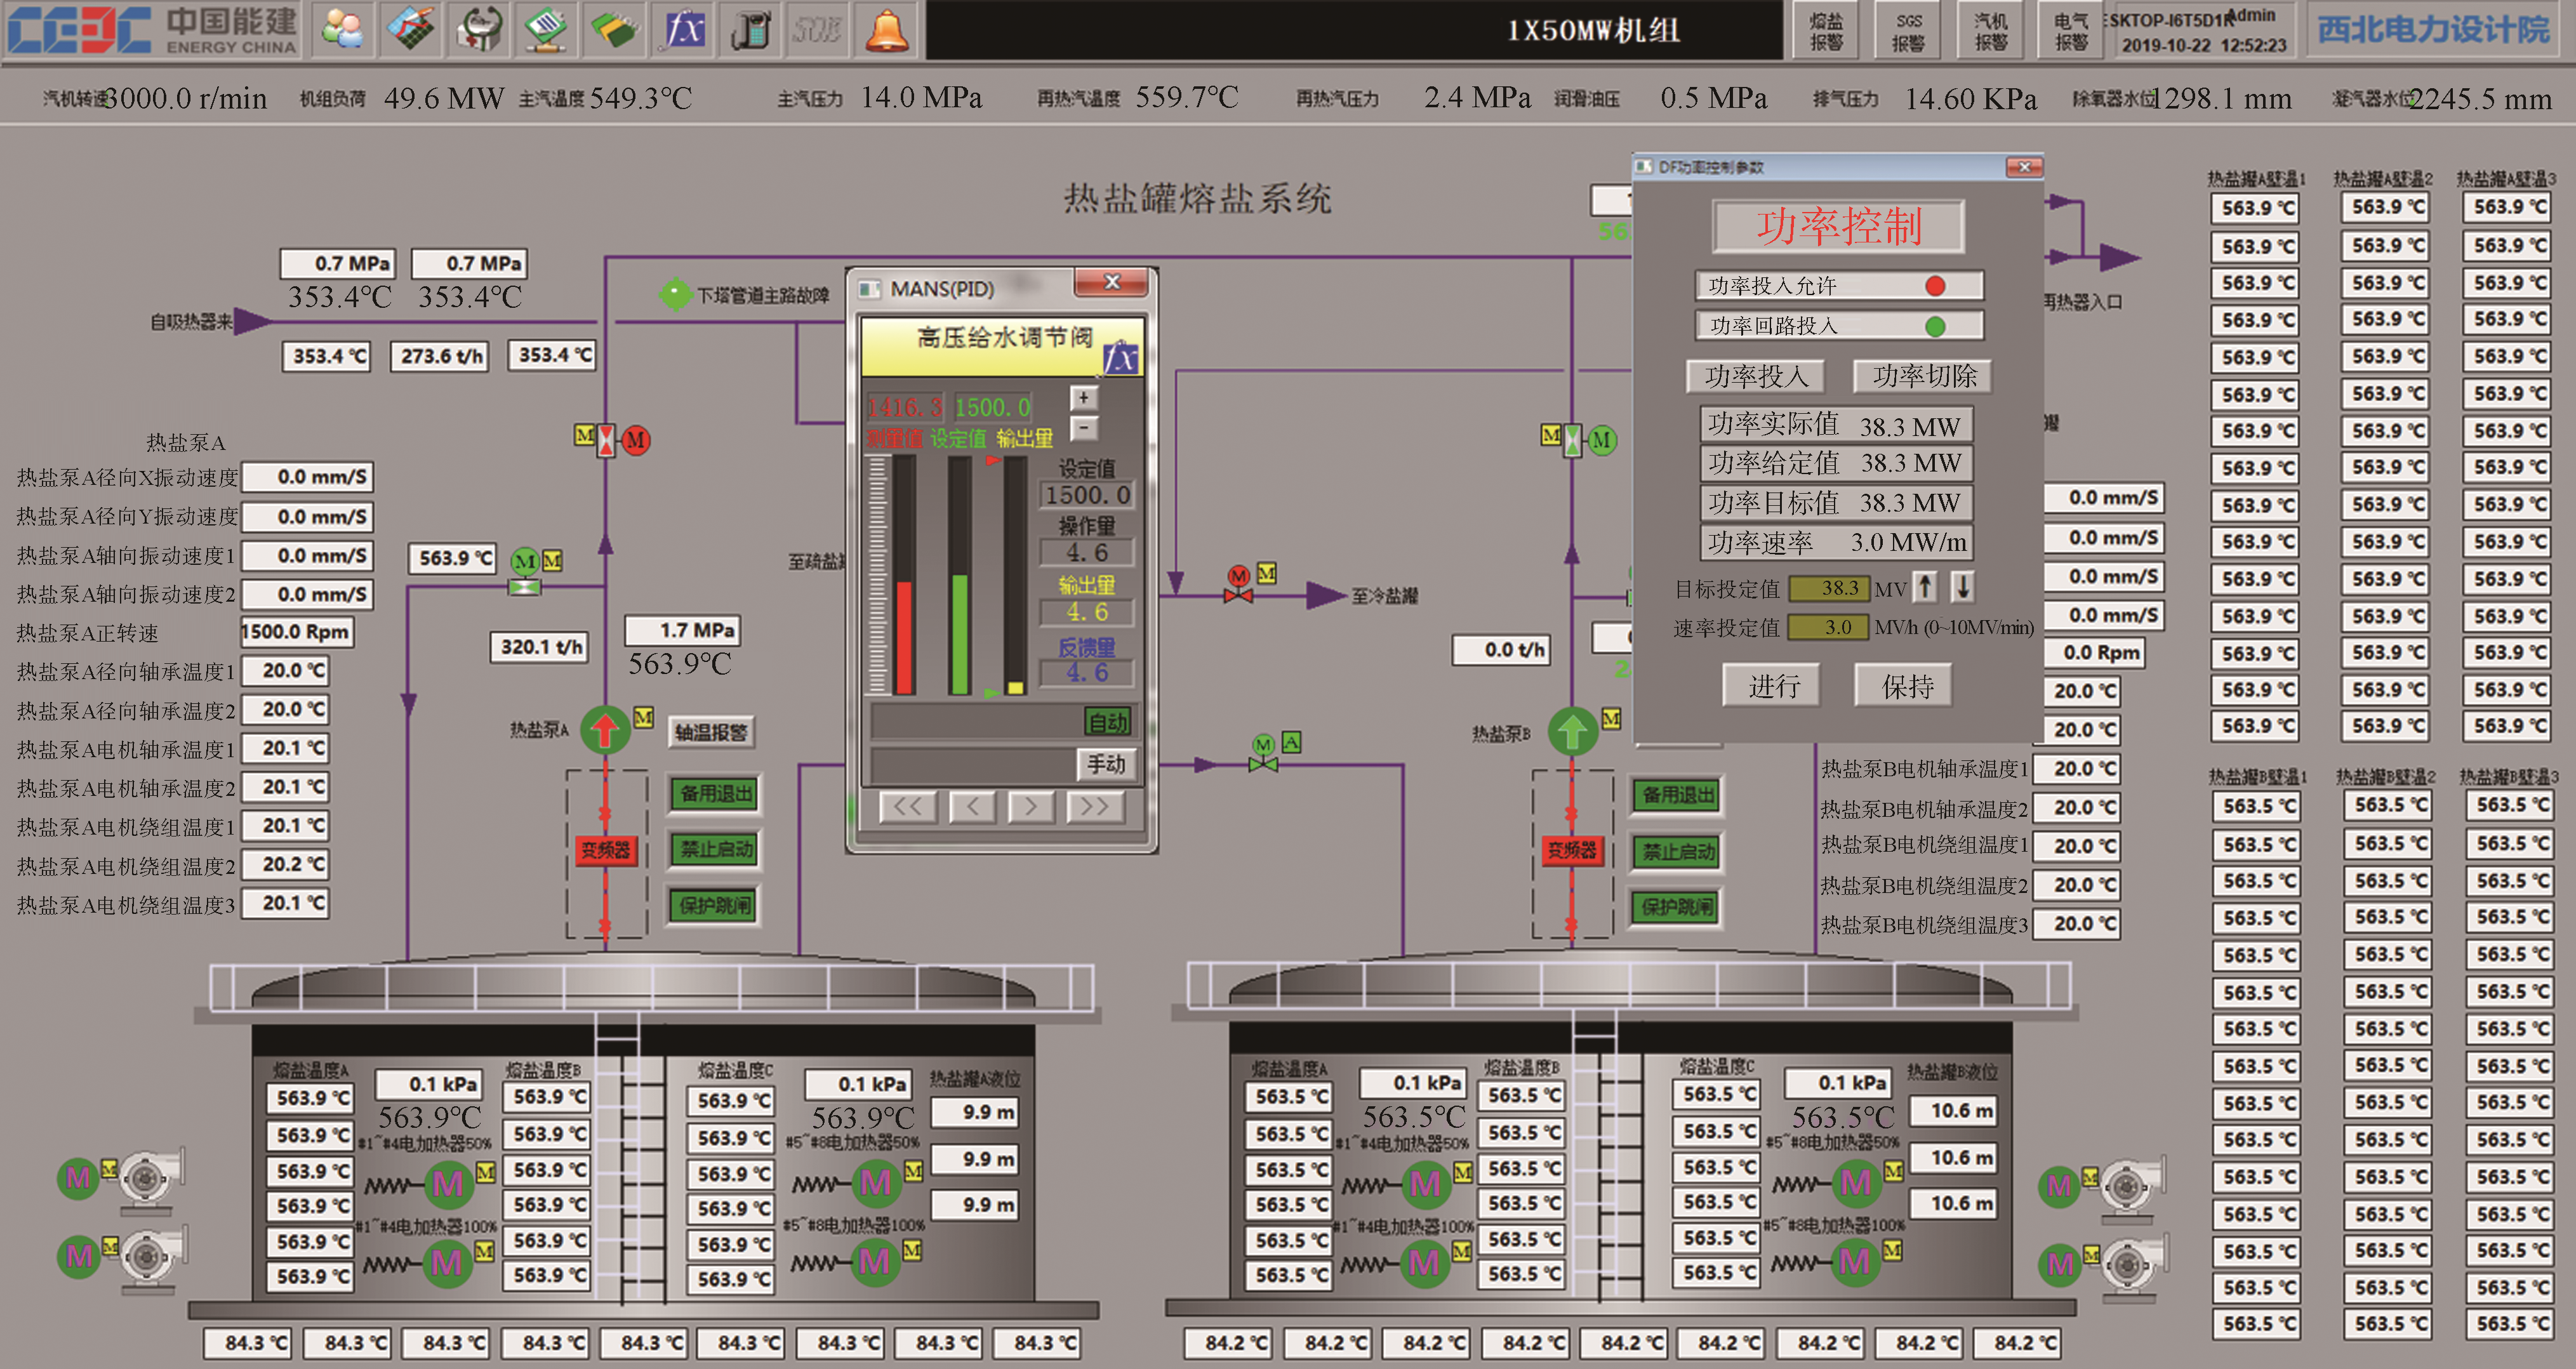The width and height of the screenshot is (2576, 1369).
Task: Open the stethoscope diagnostics icon in the toolbar
Action: pyautogui.click(x=479, y=30)
